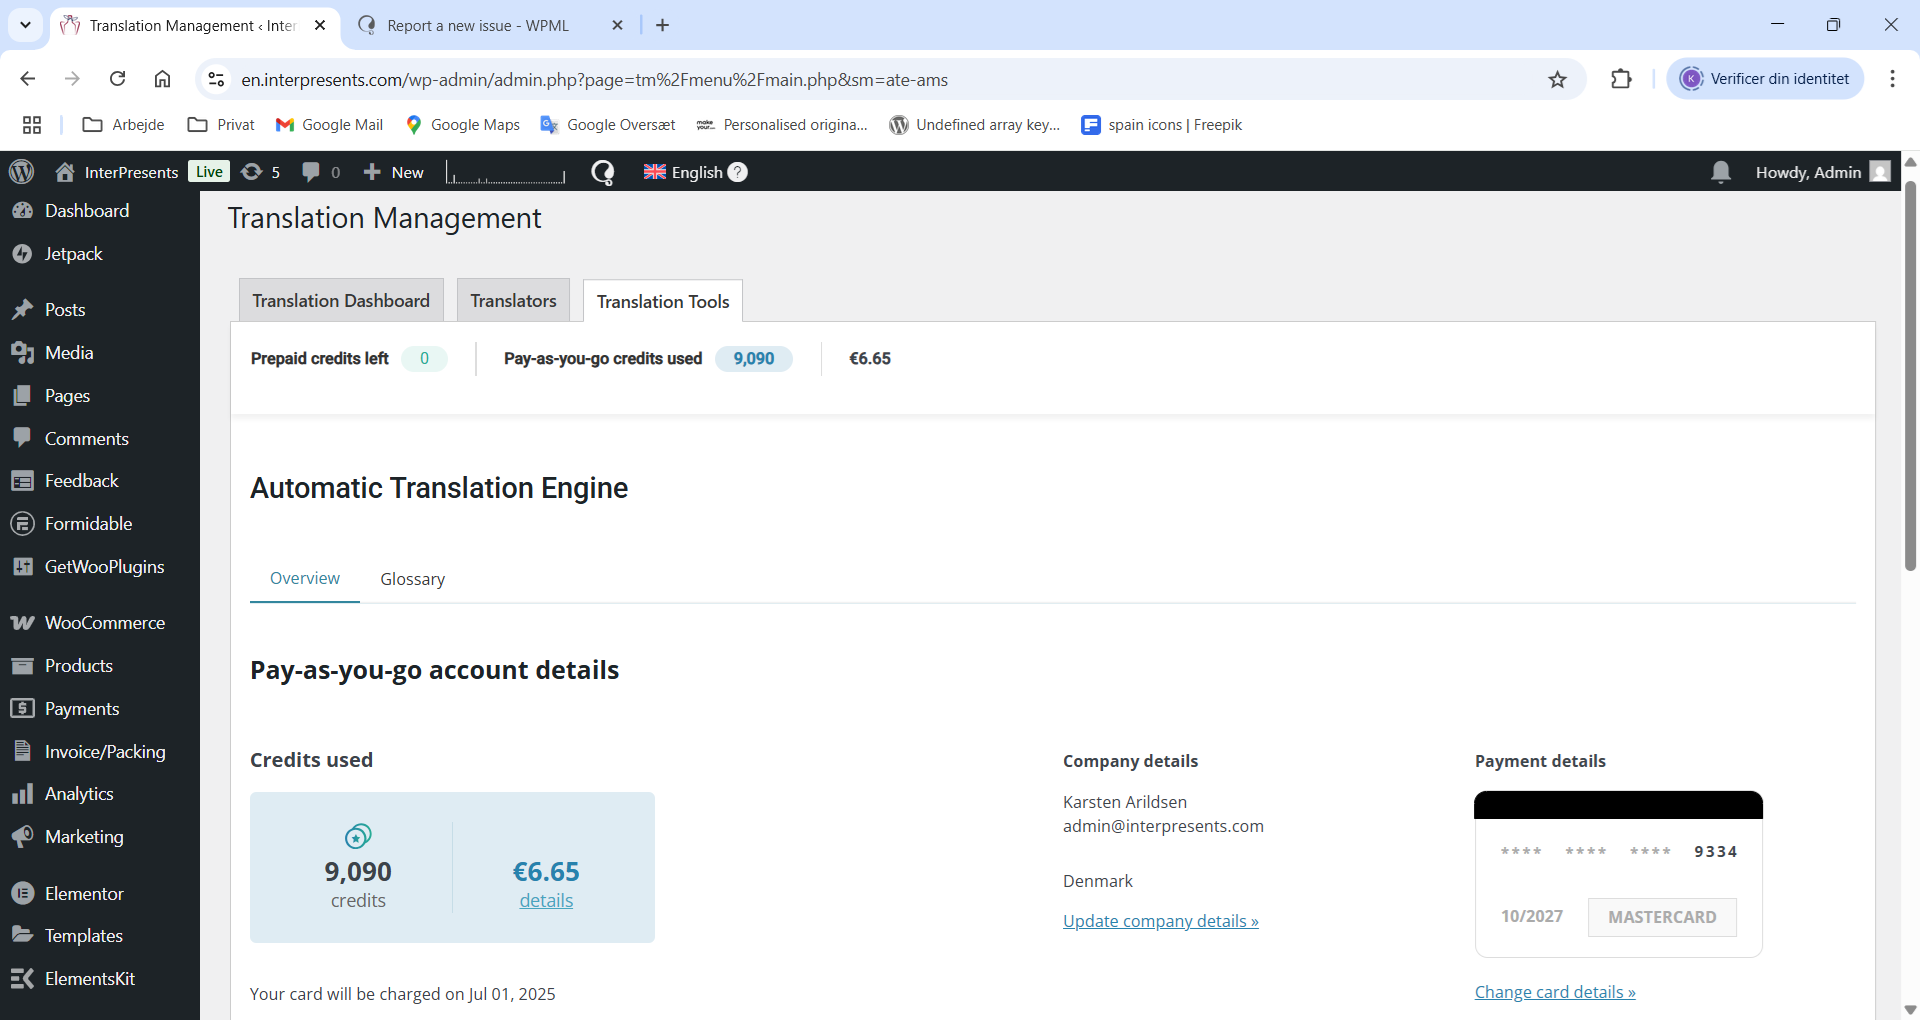
Task: Open a new browser tab
Action: pyautogui.click(x=662, y=25)
